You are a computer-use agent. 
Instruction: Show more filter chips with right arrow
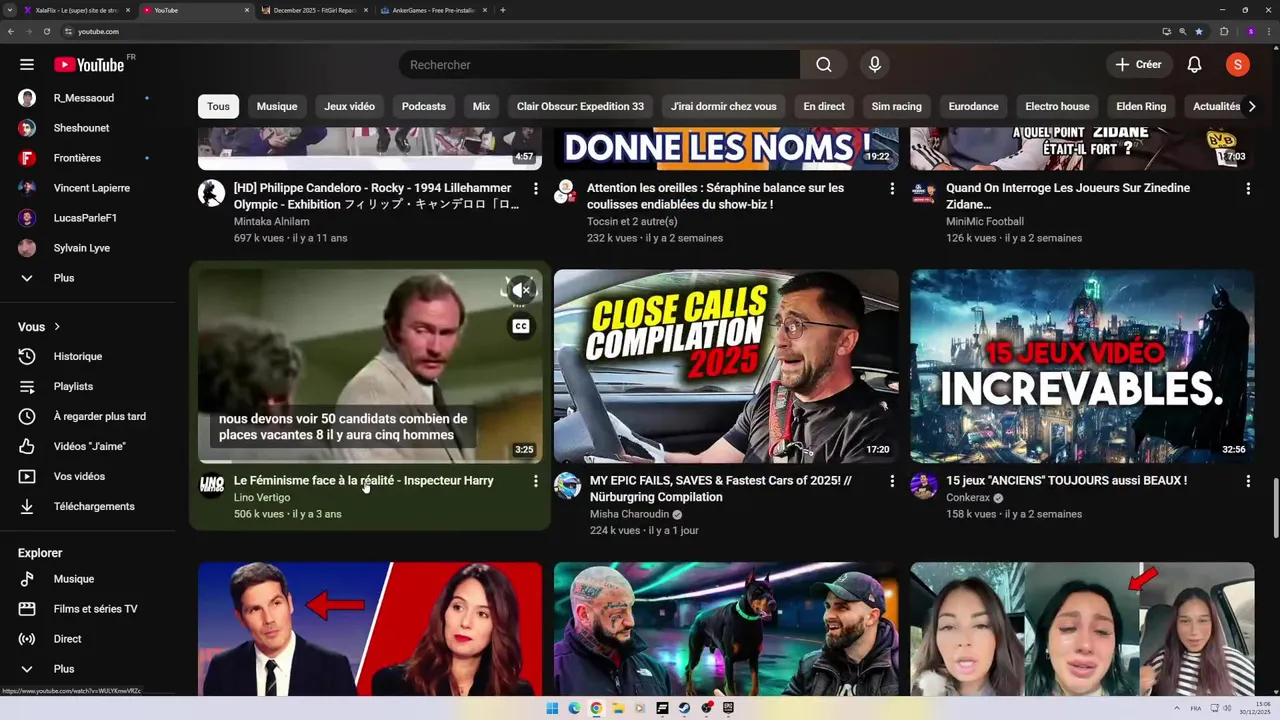(x=1251, y=106)
